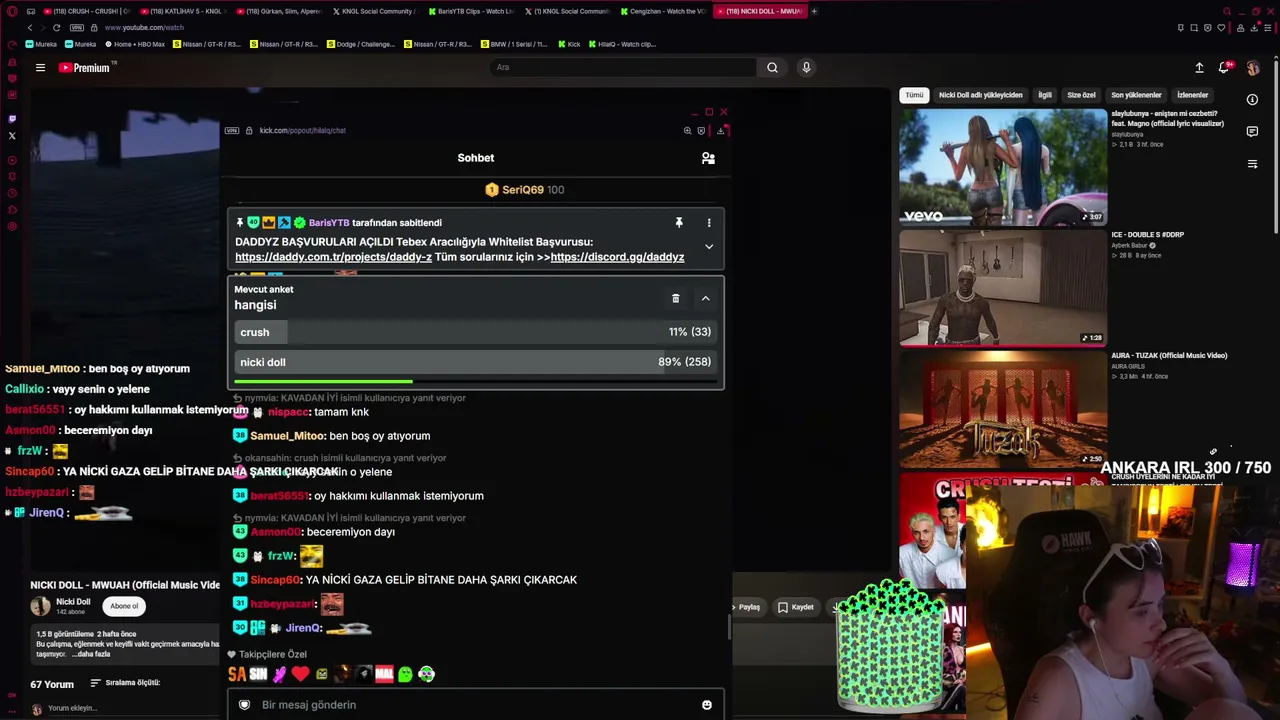The image size is (1280, 720).
Task: Expand the pinned message chevron
Action: [x=709, y=247]
